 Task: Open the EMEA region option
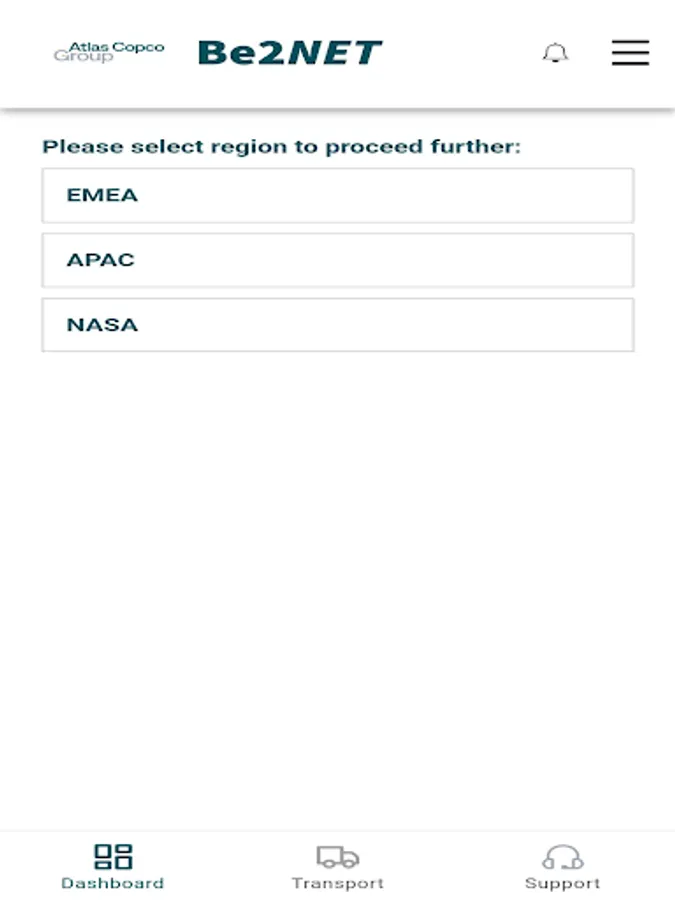coord(337,195)
